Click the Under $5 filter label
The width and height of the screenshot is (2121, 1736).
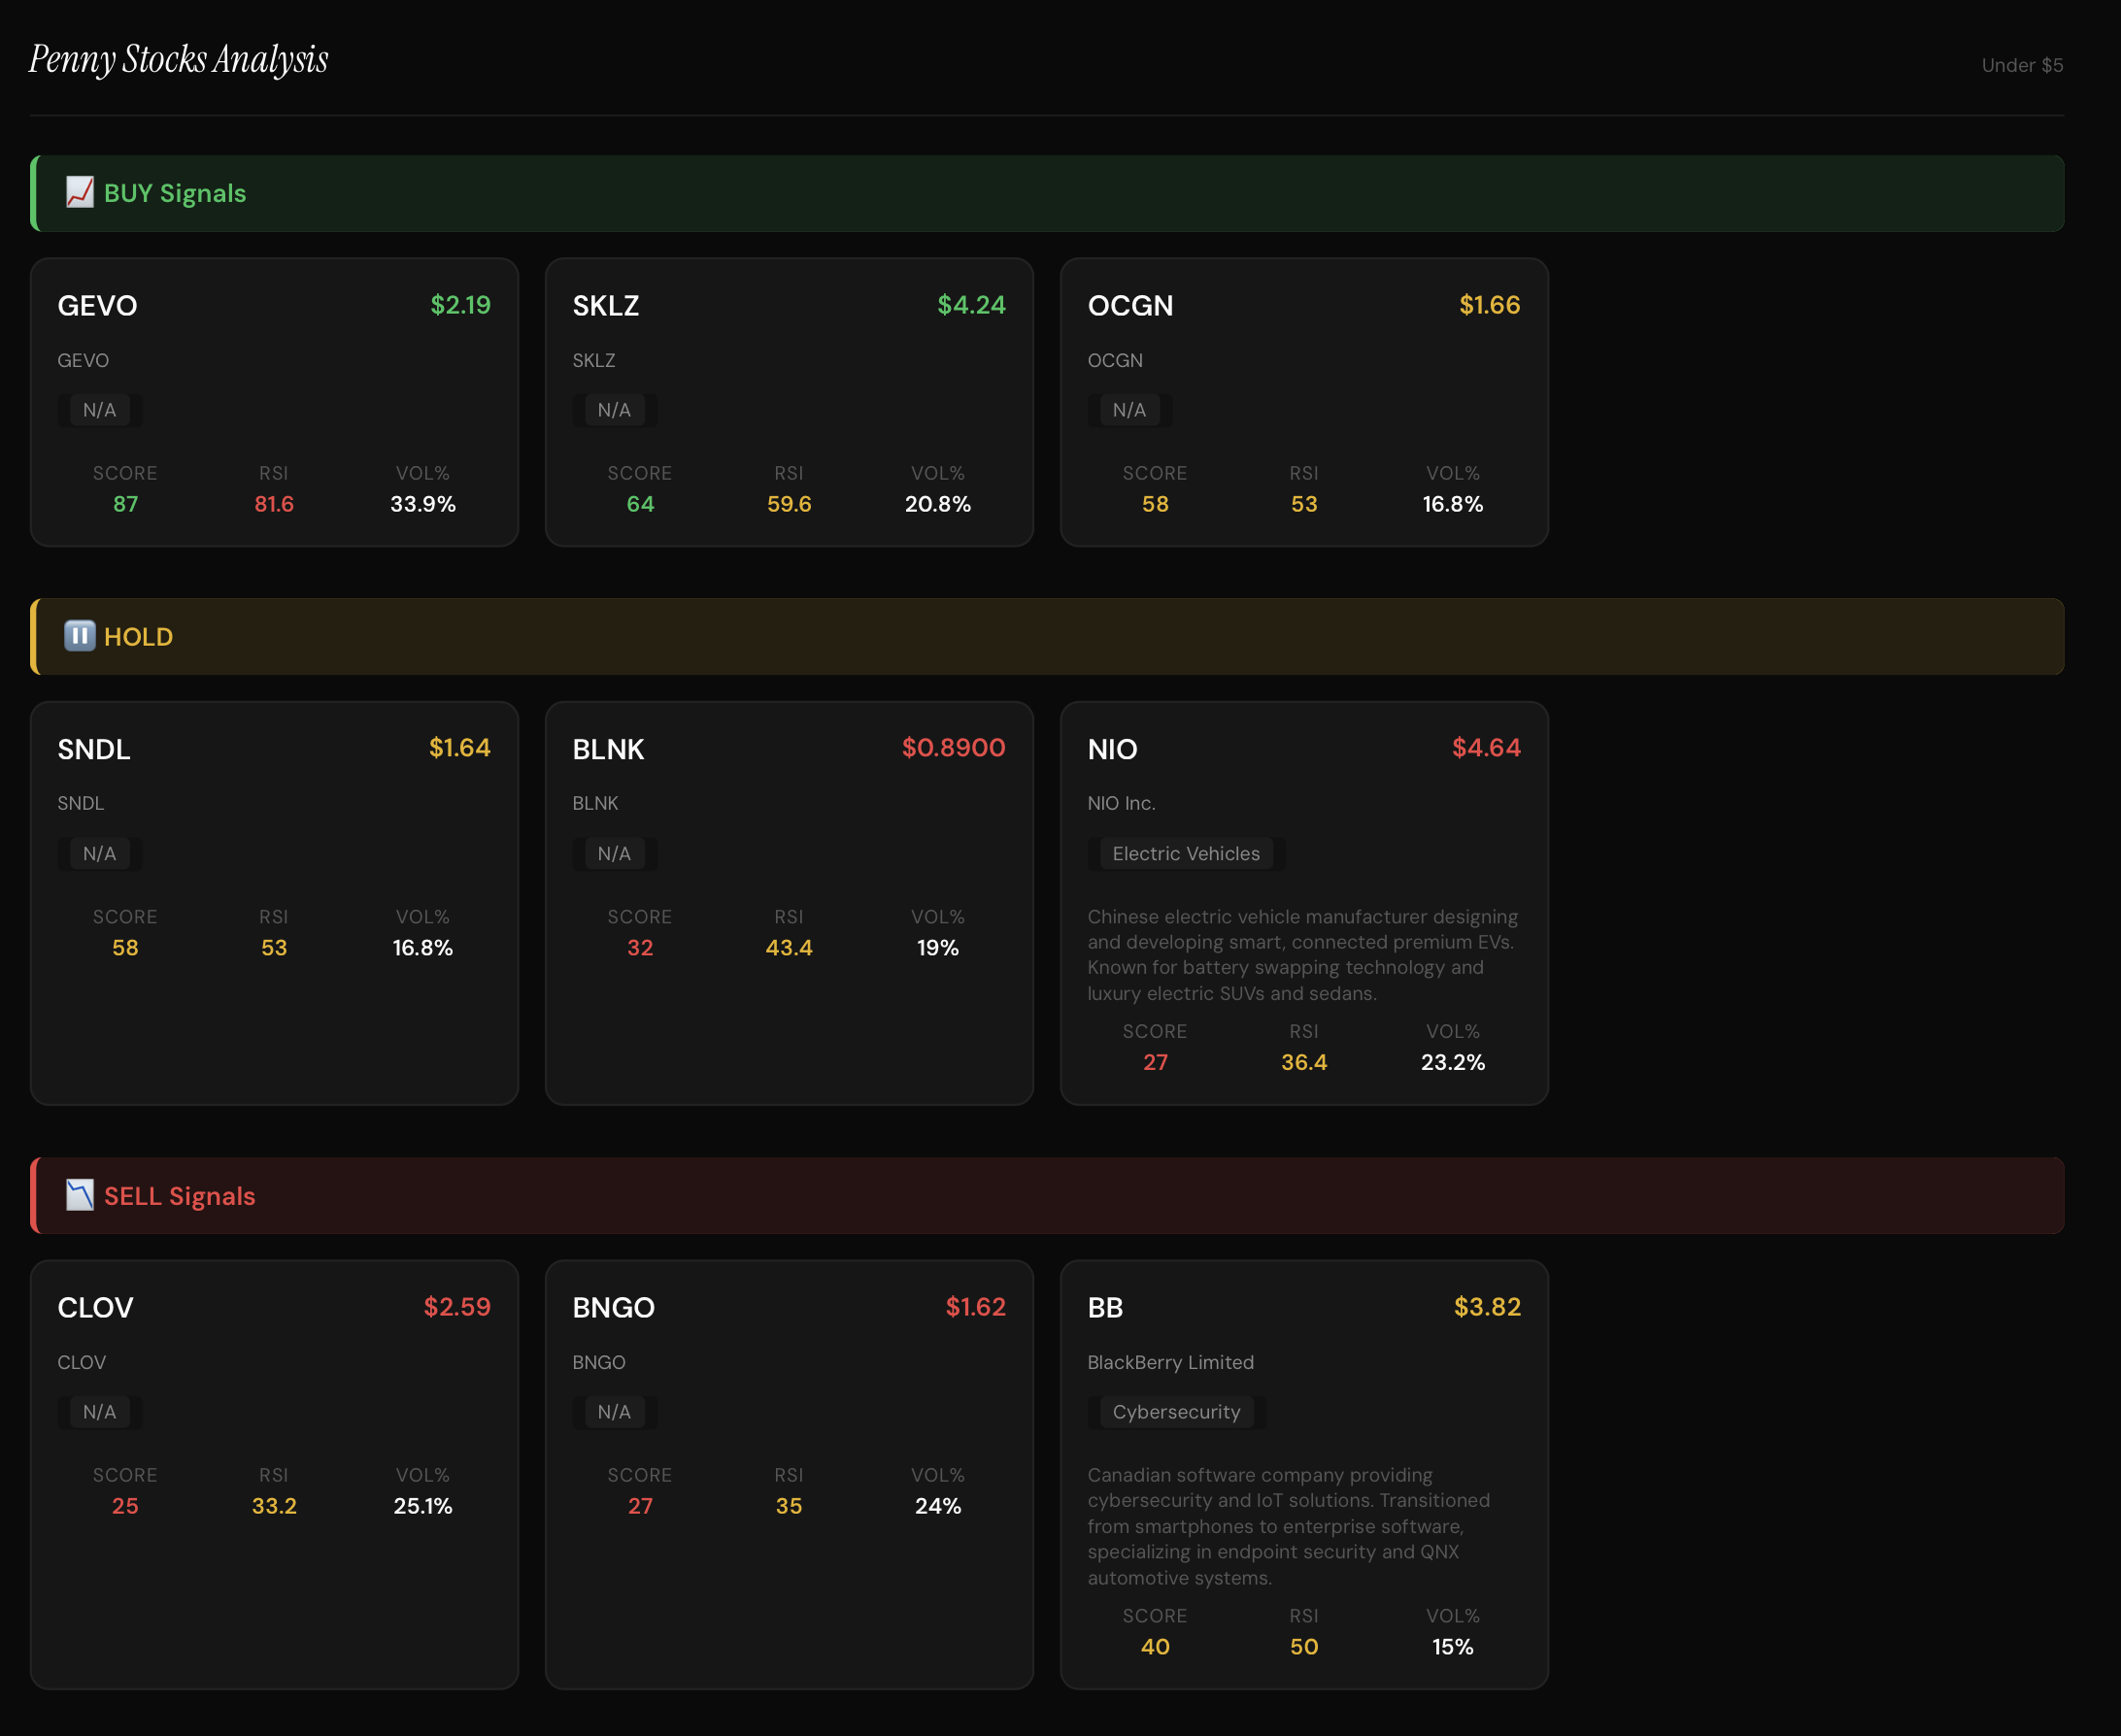(2021, 65)
